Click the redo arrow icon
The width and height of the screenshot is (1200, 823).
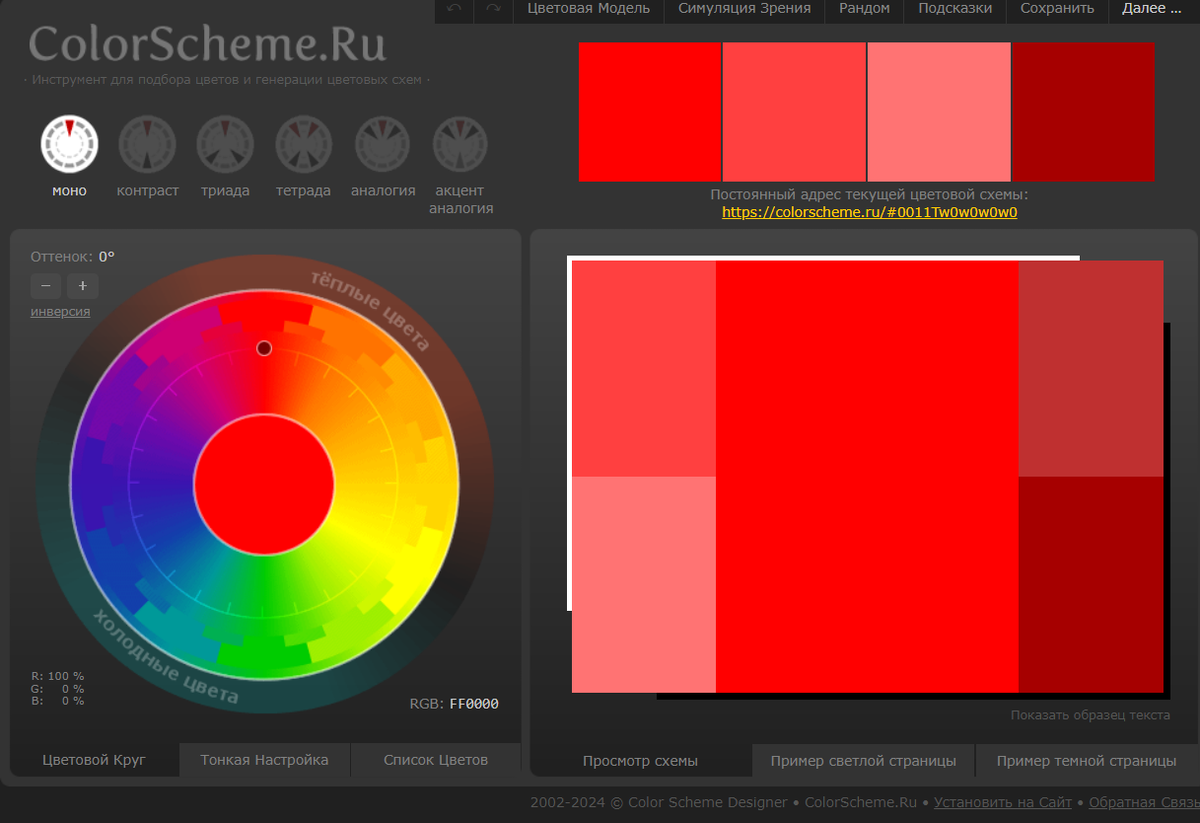click(491, 12)
